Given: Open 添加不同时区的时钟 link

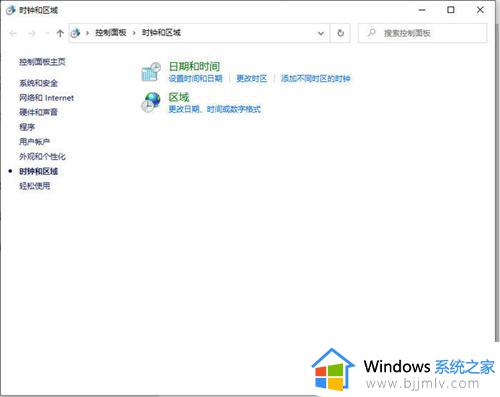Looking at the screenshot, I should (315, 78).
